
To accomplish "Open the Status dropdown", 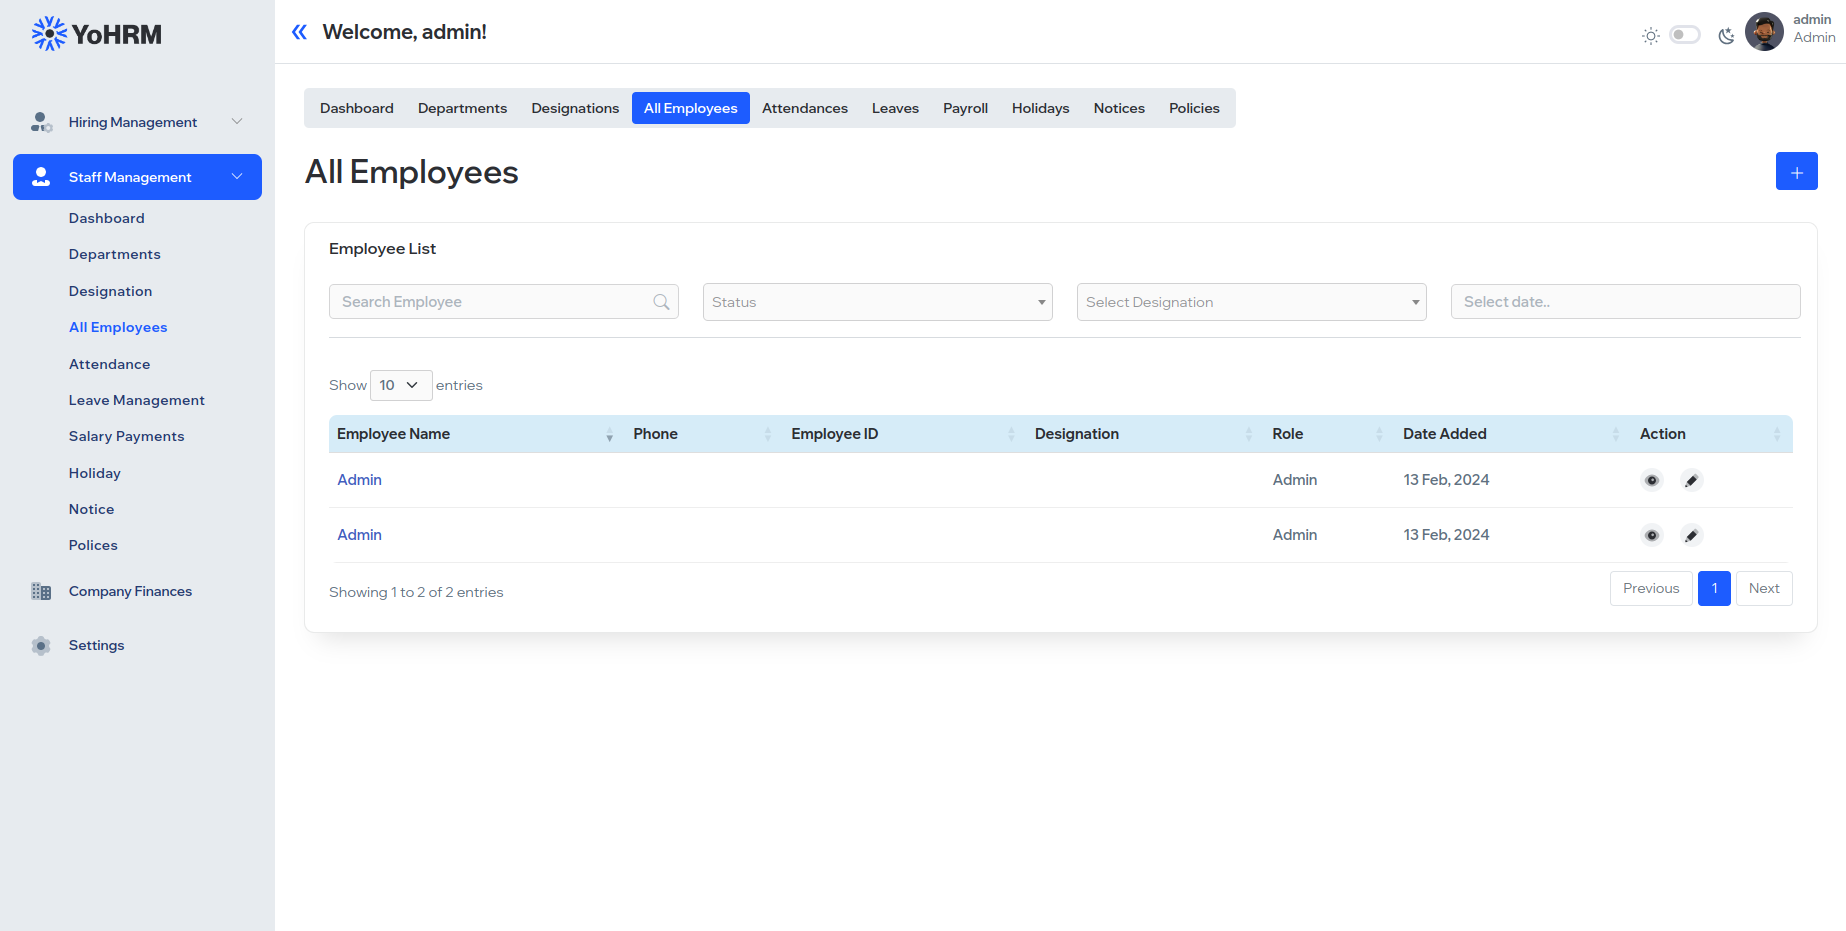I will (877, 302).
